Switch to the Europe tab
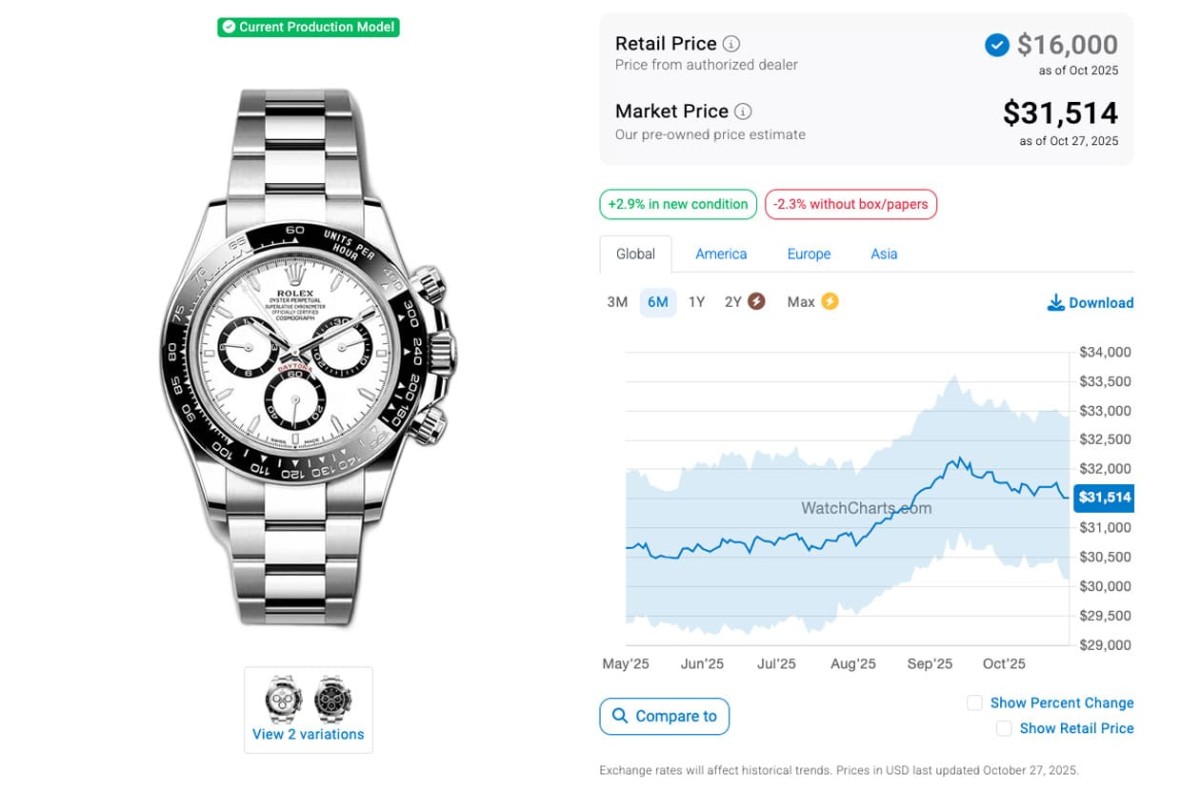 808,254
